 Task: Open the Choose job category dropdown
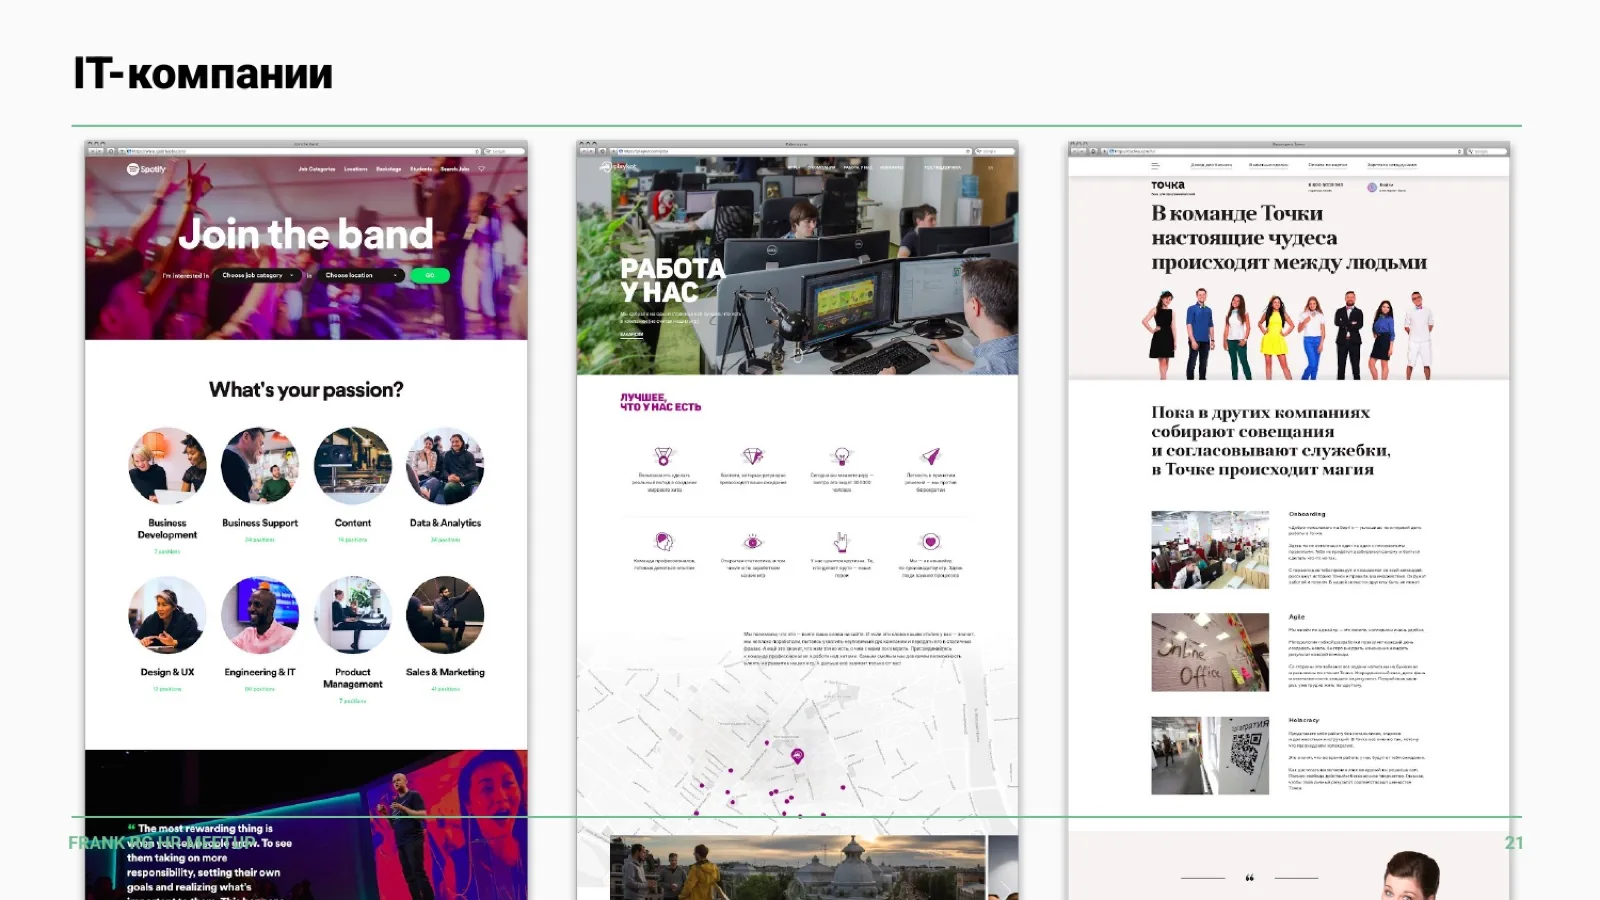pyautogui.click(x=258, y=275)
